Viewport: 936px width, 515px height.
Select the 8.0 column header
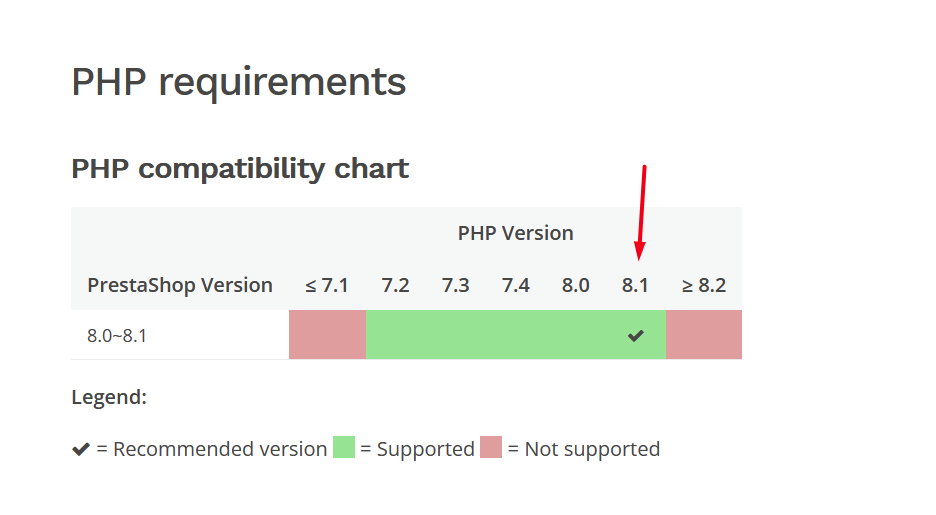(x=575, y=285)
